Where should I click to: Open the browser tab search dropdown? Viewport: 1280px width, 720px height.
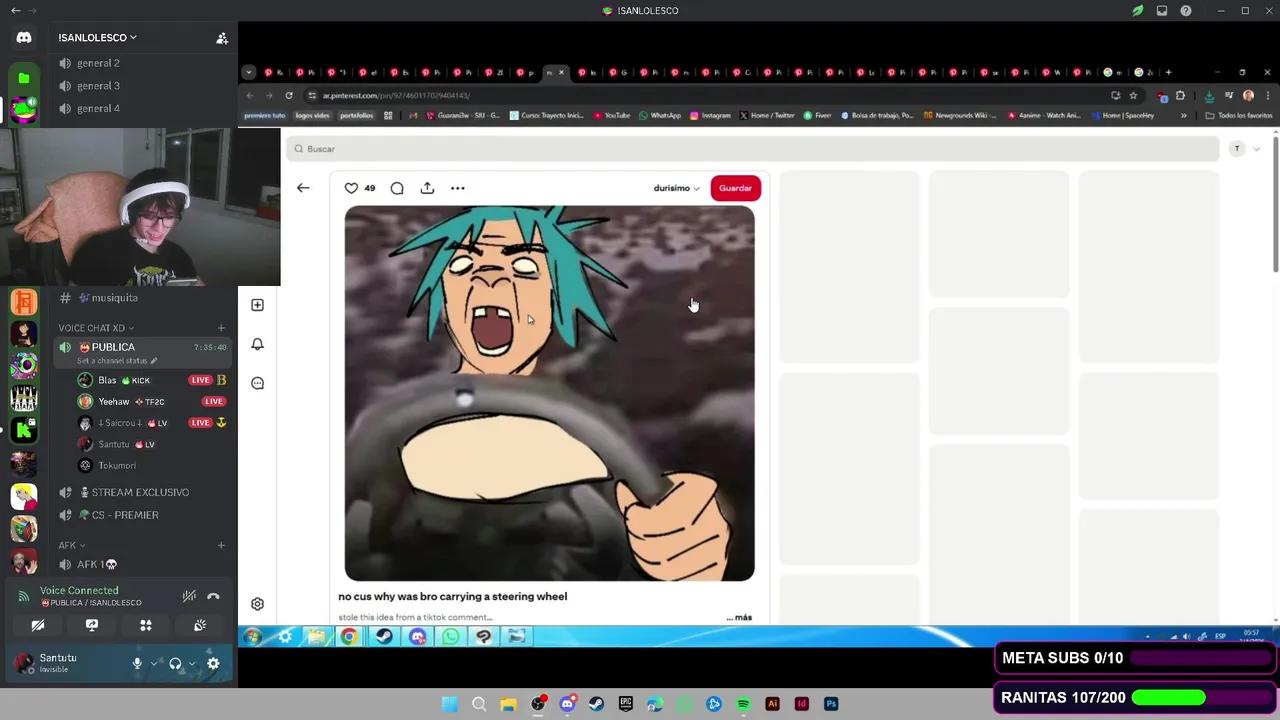(249, 72)
